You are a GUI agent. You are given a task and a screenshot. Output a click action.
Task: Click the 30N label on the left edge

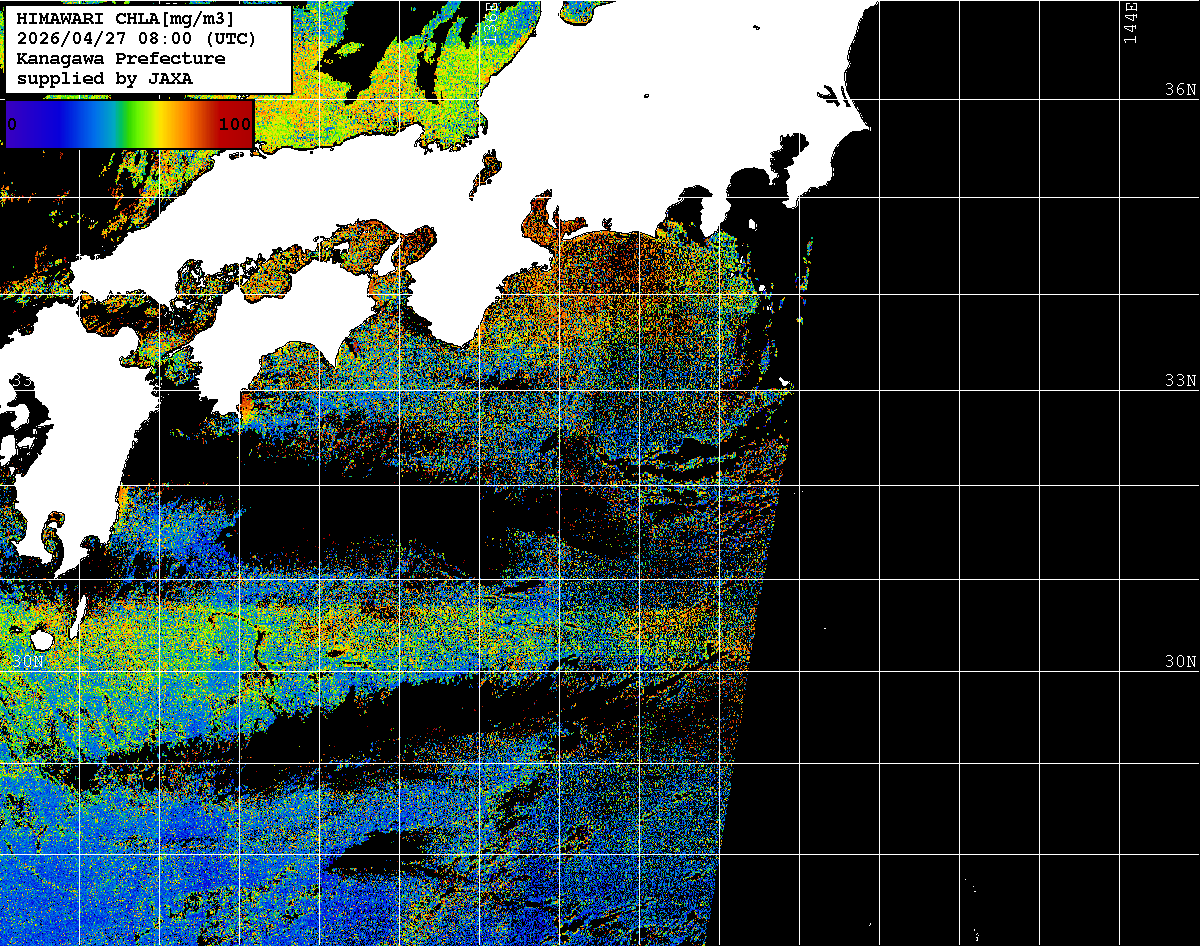pyautogui.click(x=28, y=662)
